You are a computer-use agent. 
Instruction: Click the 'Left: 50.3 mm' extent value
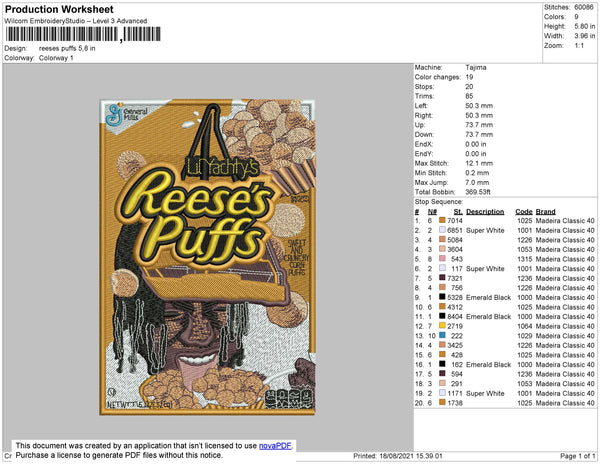click(x=479, y=106)
